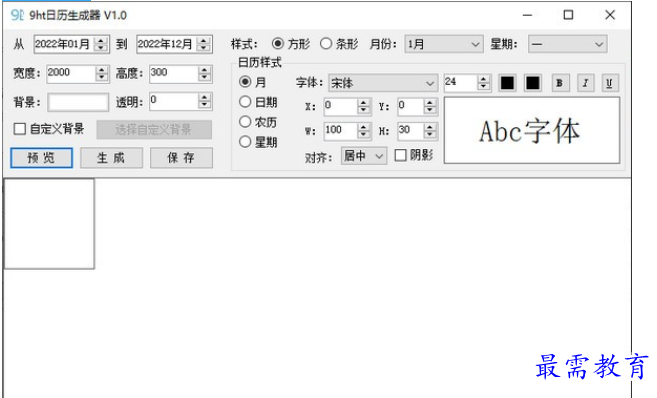Open the first black font color swatch
The width and height of the screenshot is (657, 398).
tap(507, 83)
